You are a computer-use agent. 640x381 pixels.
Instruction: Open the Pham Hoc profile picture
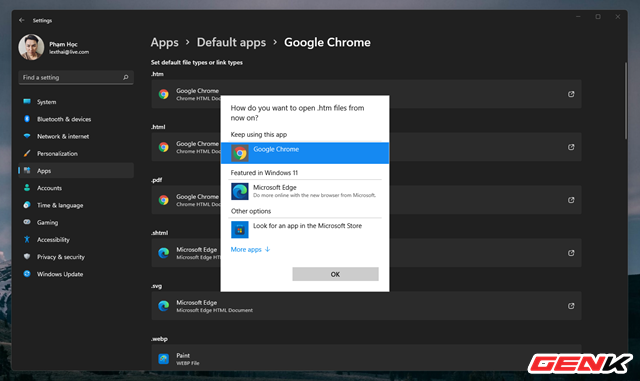click(31, 47)
